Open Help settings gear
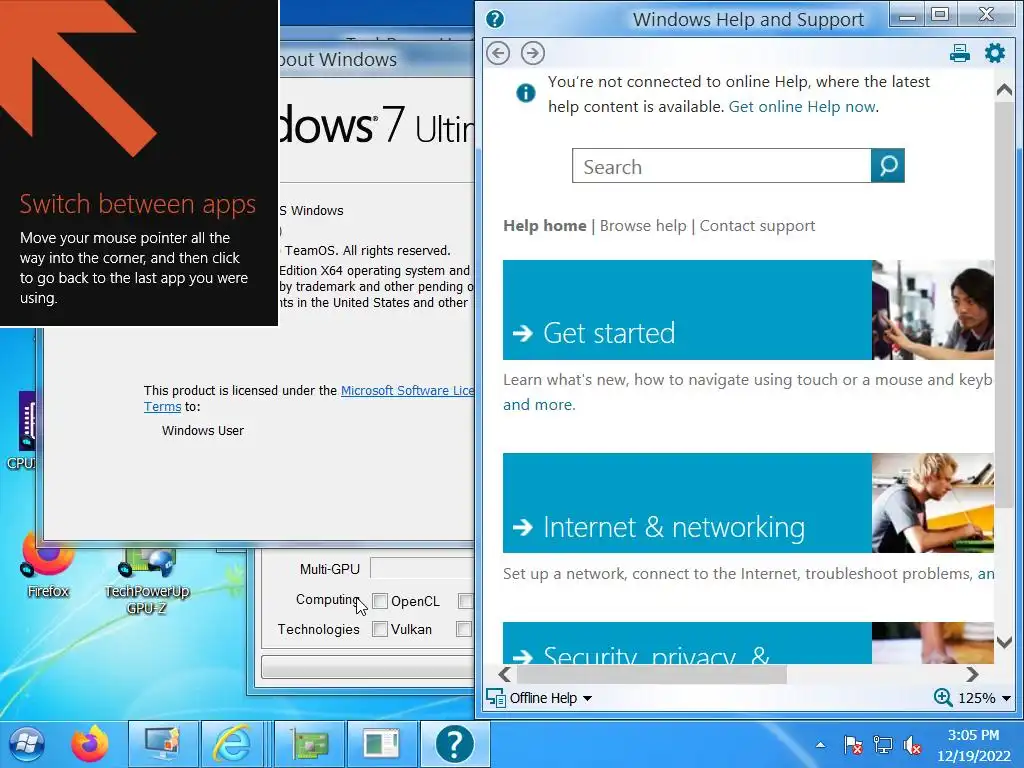 pyautogui.click(x=995, y=53)
